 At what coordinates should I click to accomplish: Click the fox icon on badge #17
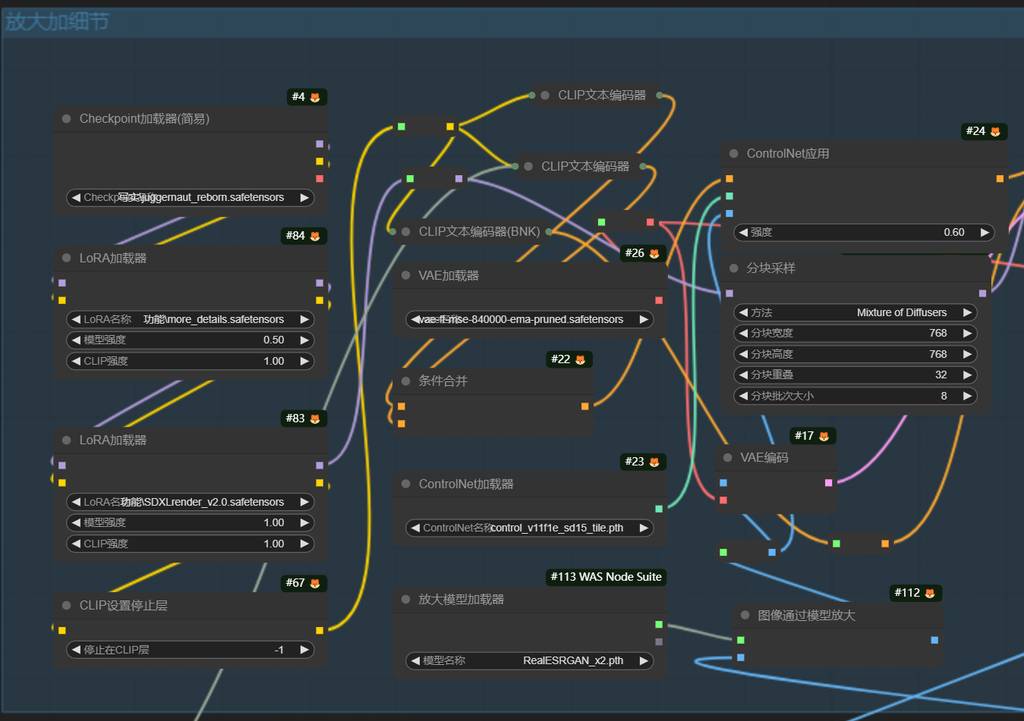(x=824, y=436)
